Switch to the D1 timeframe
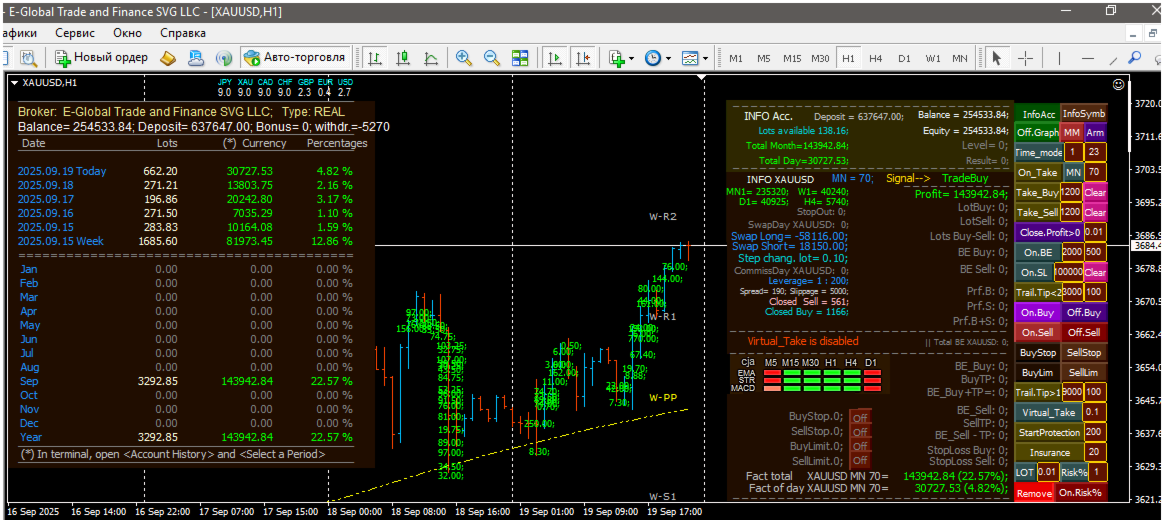The image size is (1168, 520). click(904, 58)
